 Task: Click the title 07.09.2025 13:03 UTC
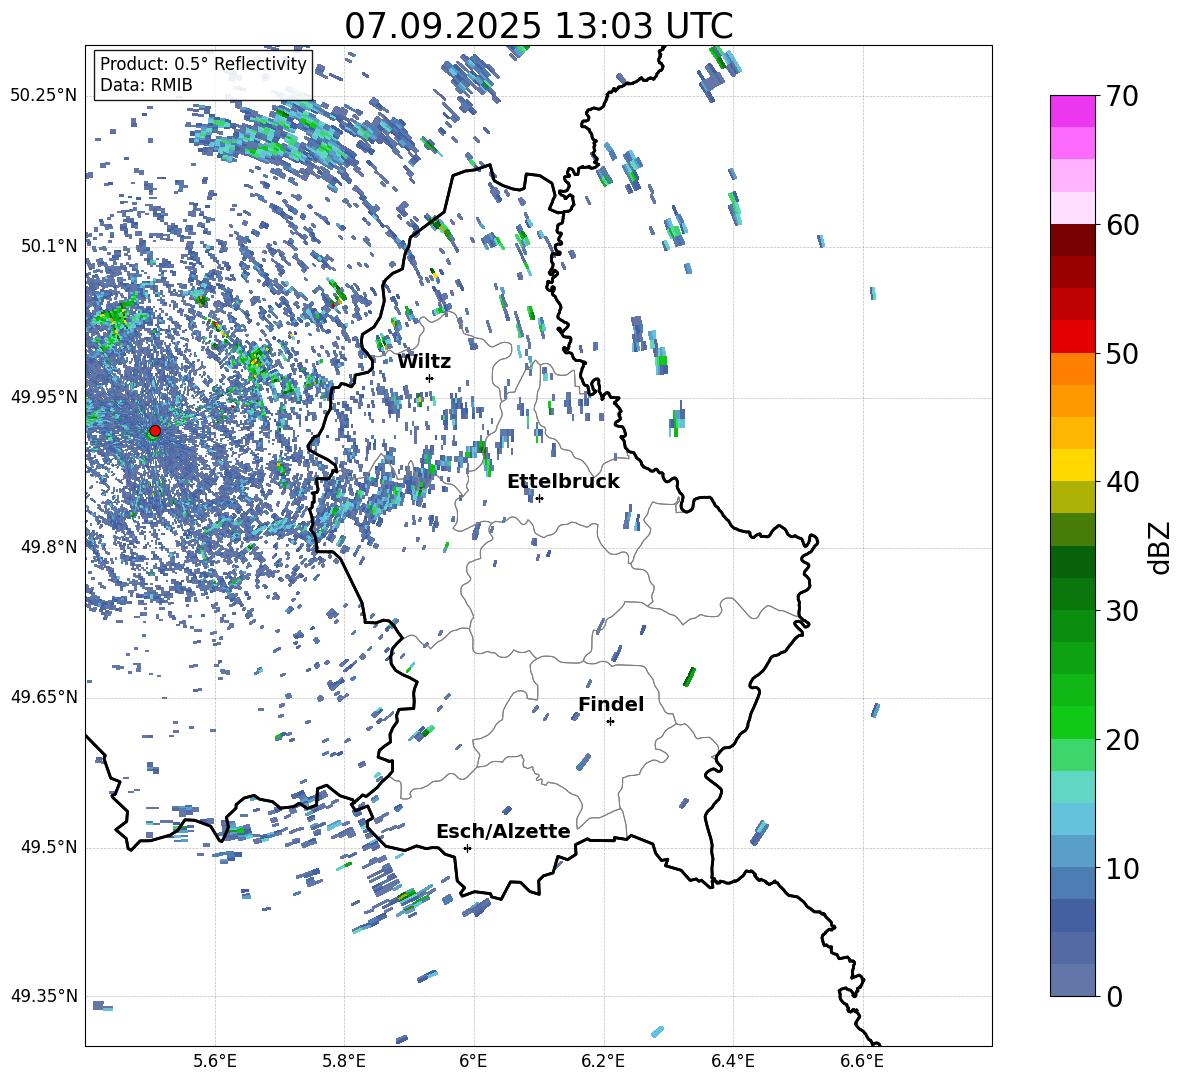(538, 26)
